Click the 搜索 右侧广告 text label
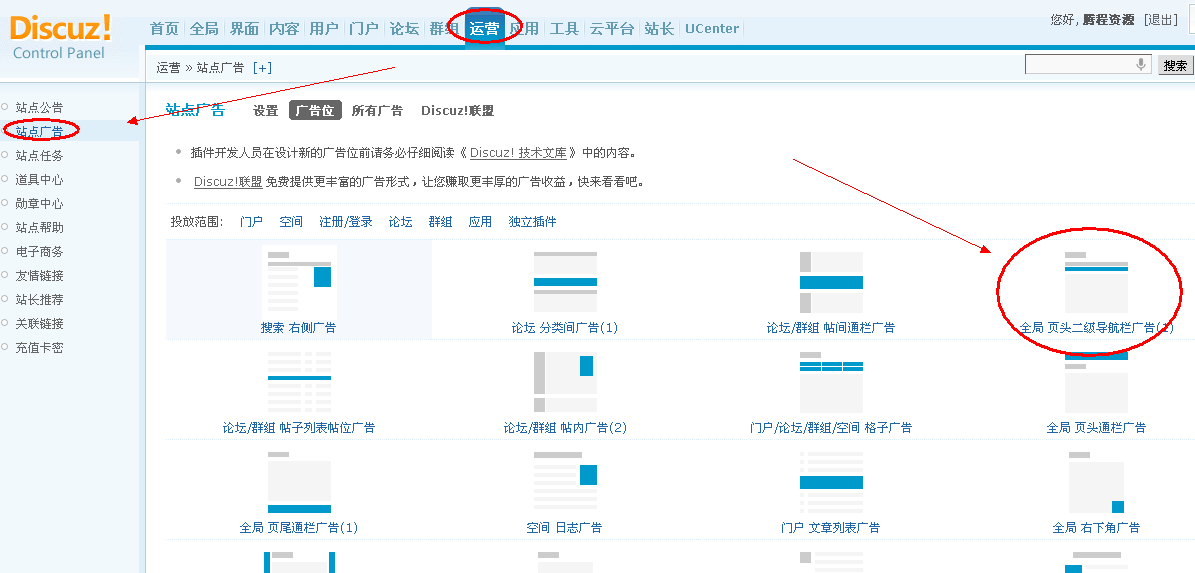Image resolution: width=1195 pixels, height=573 pixels. 298,328
